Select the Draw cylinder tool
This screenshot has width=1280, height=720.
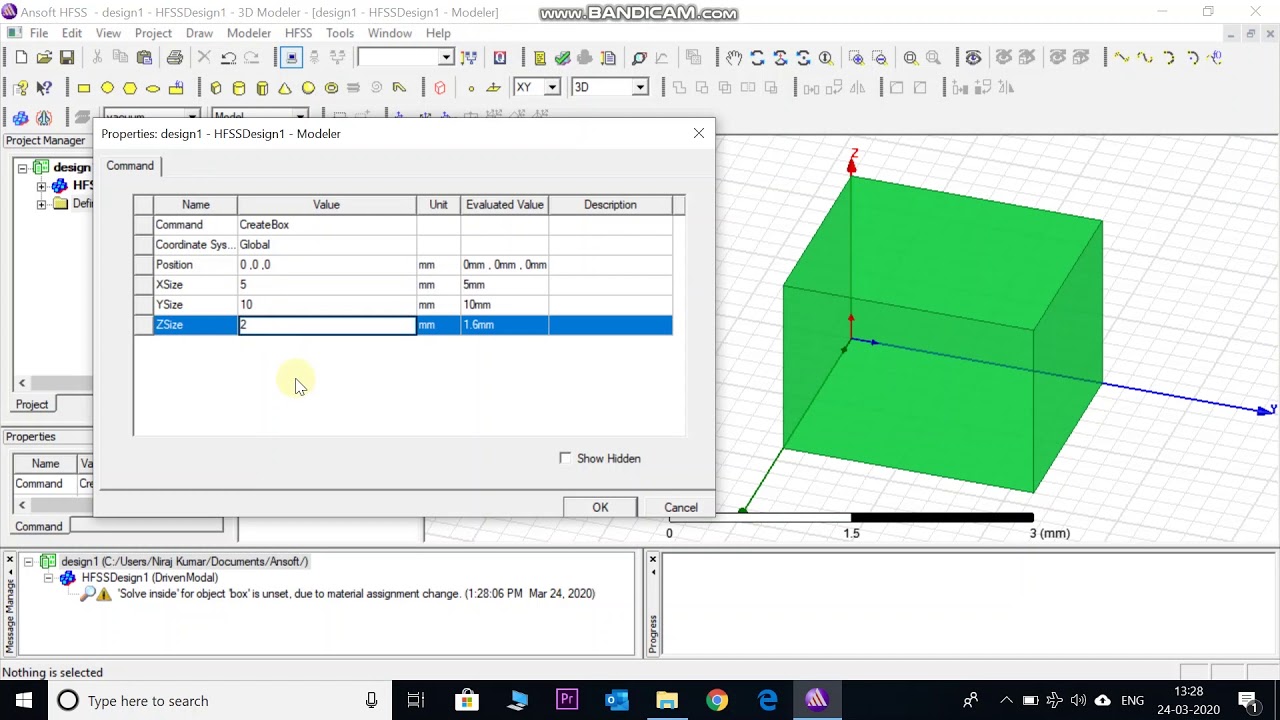coord(239,88)
